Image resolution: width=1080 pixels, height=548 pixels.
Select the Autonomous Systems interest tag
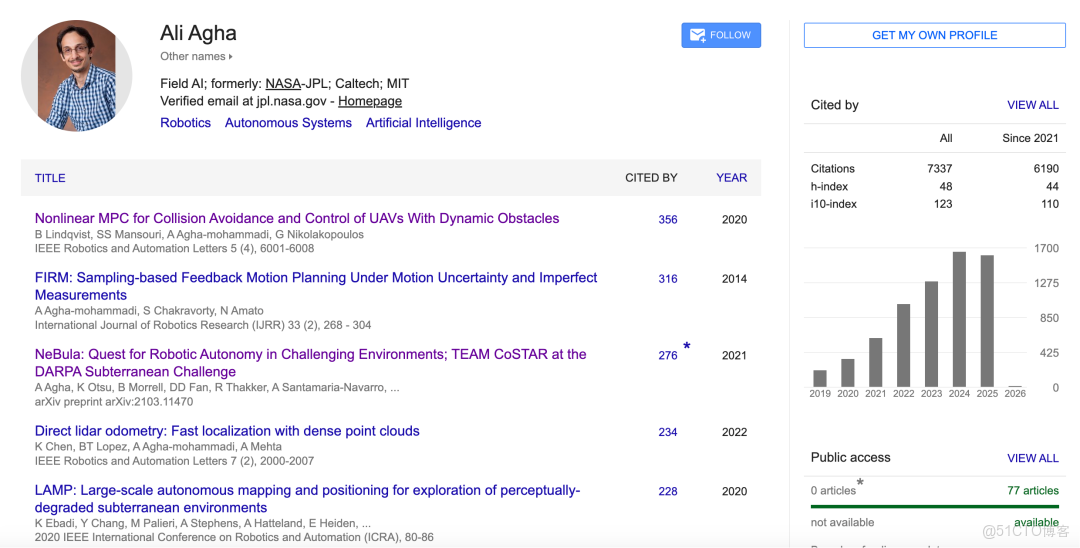[288, 123]
